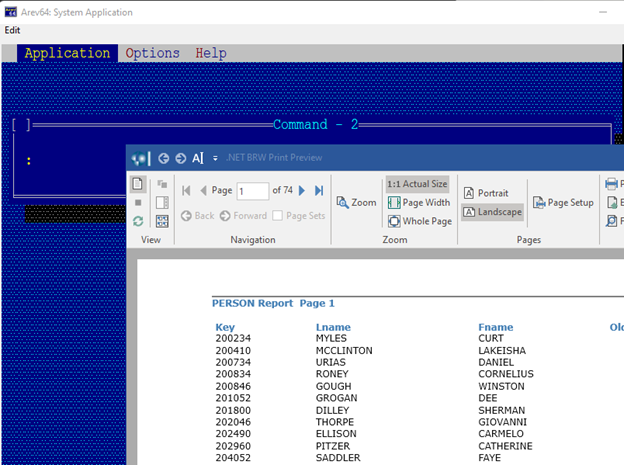Image resolution: width=624 pixels, height=465 pixels.
Task: Select the text cursor tool in the title bar
Action: (x=198, y=158)
